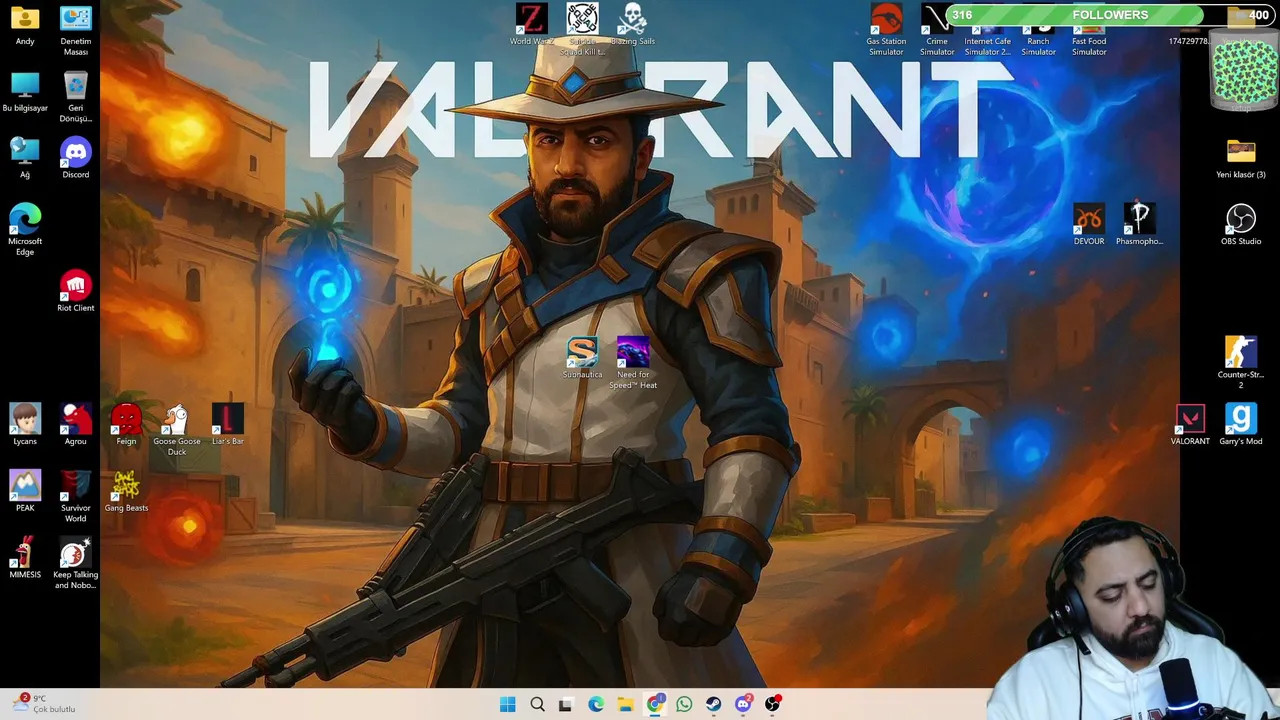
Task: Open File Explorer from taskbar
Action: tap(625, 704)
